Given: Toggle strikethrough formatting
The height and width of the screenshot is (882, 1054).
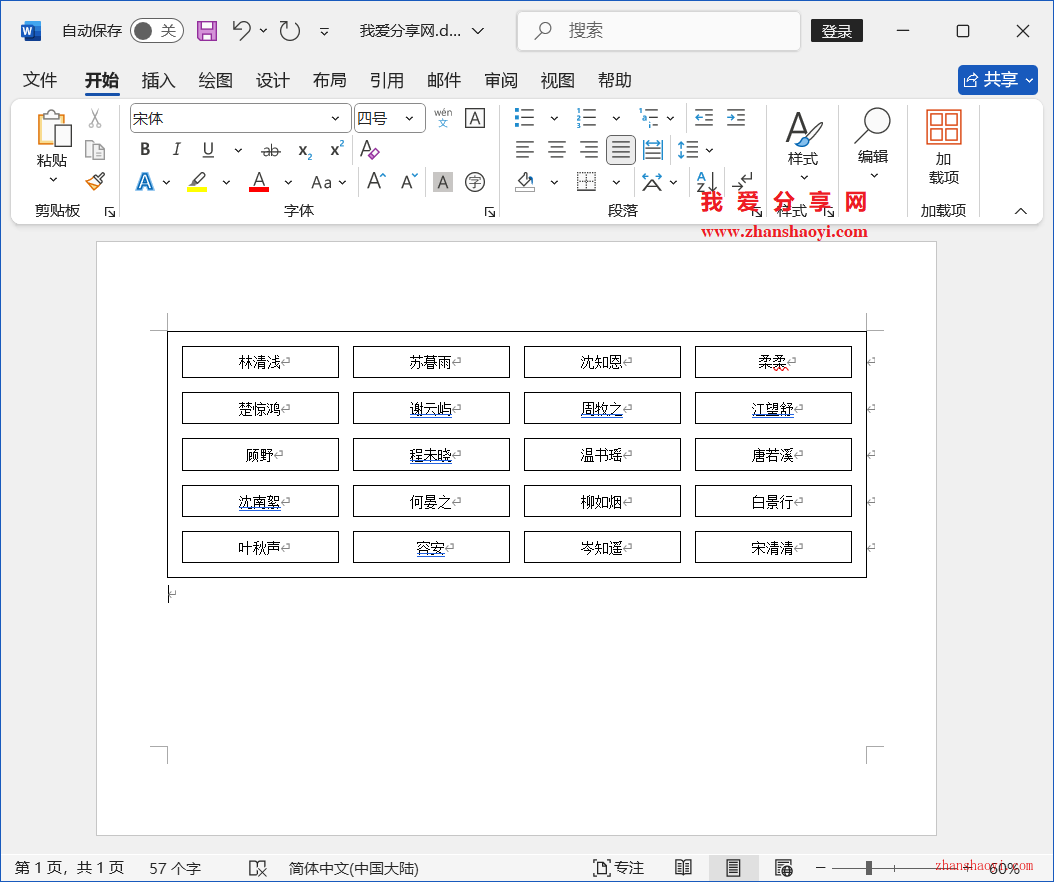Looking at the screenshot, I should (x=271, y=150).
